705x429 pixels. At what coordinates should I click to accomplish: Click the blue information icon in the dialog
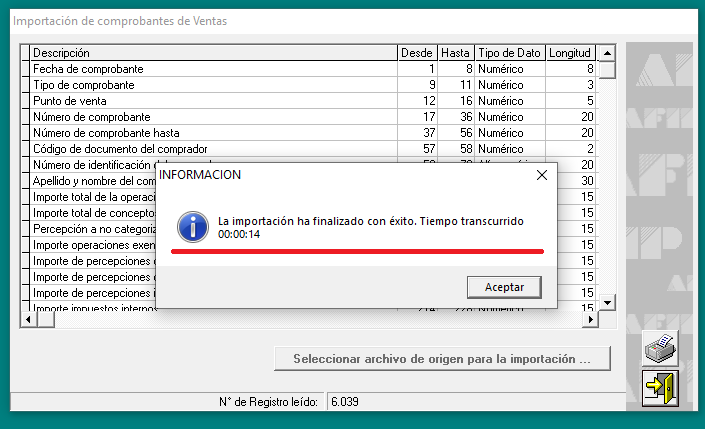192,225
